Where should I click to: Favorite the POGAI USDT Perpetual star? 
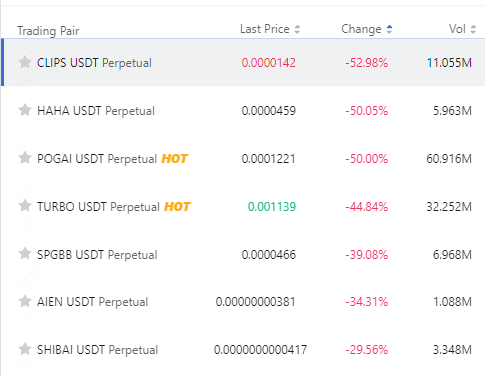(x=25, y=158)
